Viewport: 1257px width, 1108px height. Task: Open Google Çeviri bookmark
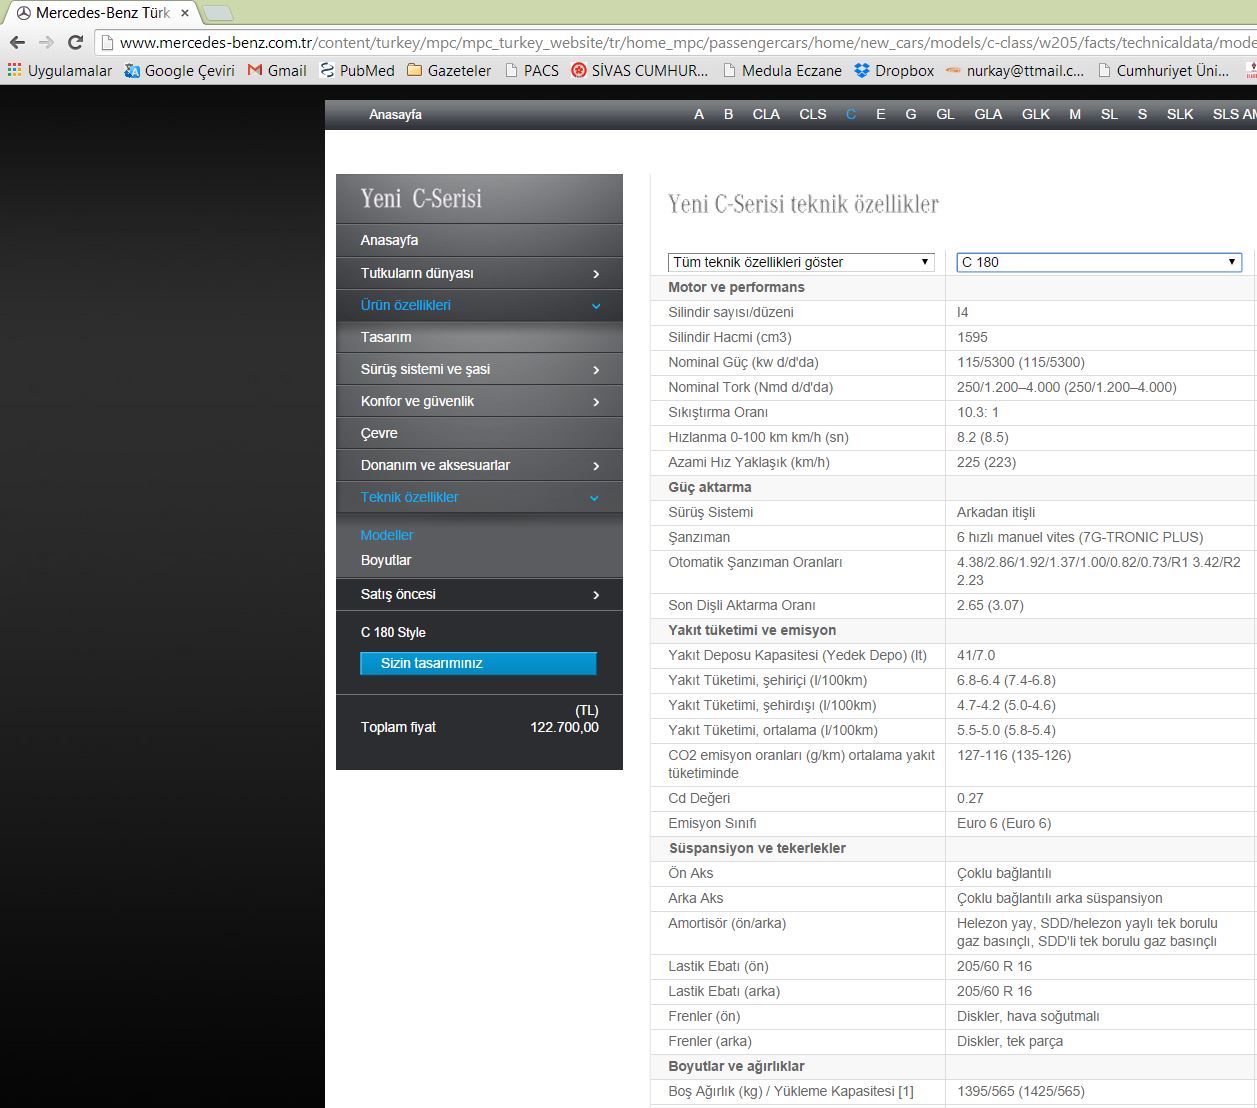point(180,71)
